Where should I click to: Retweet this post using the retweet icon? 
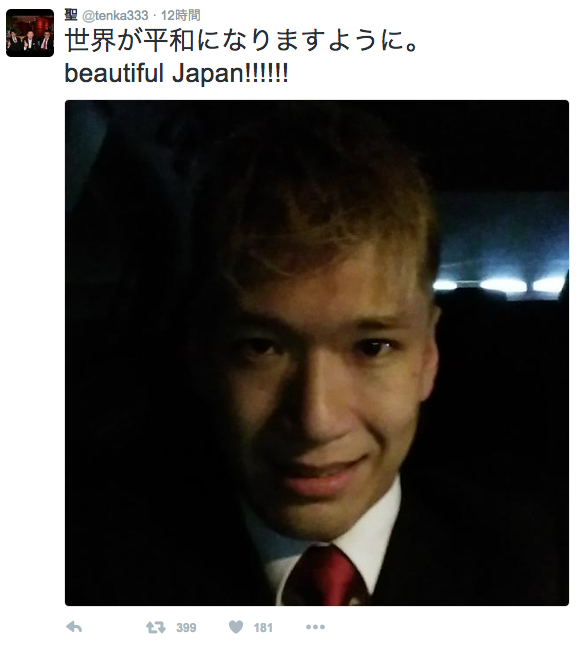156,627
